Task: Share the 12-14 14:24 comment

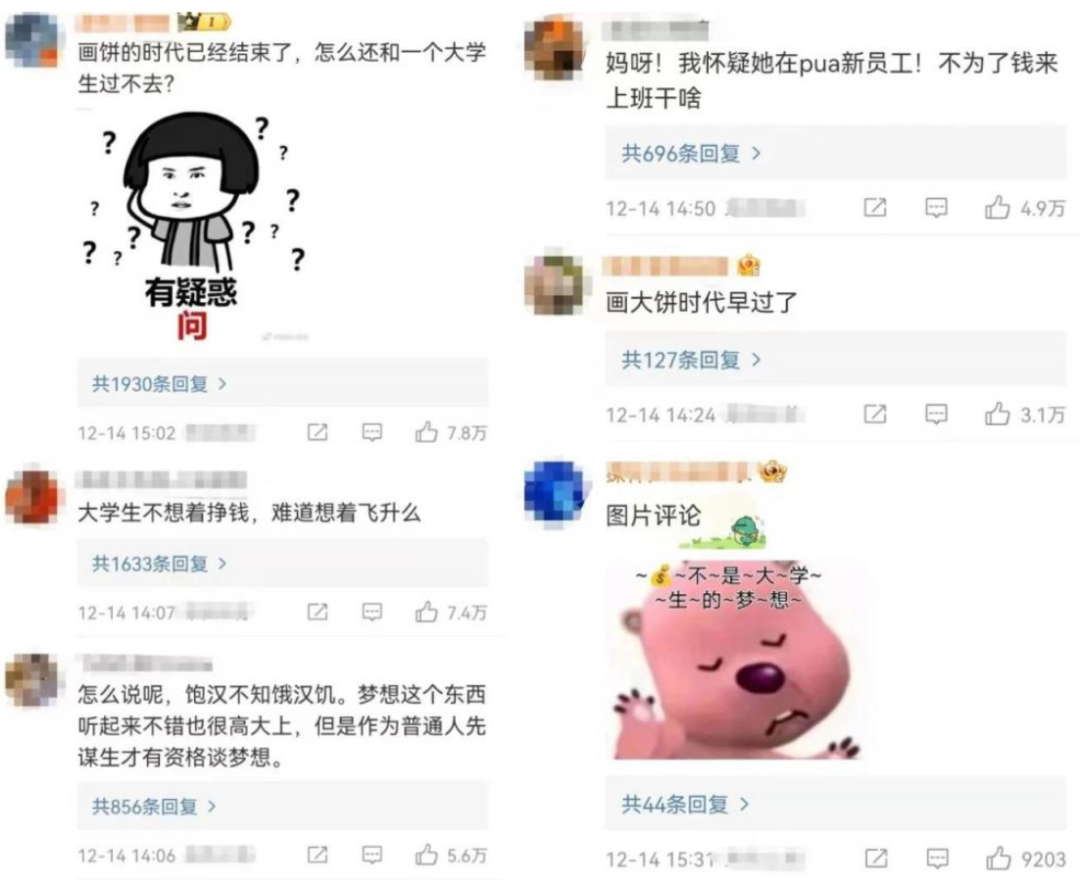Action: tap(875, 414)
